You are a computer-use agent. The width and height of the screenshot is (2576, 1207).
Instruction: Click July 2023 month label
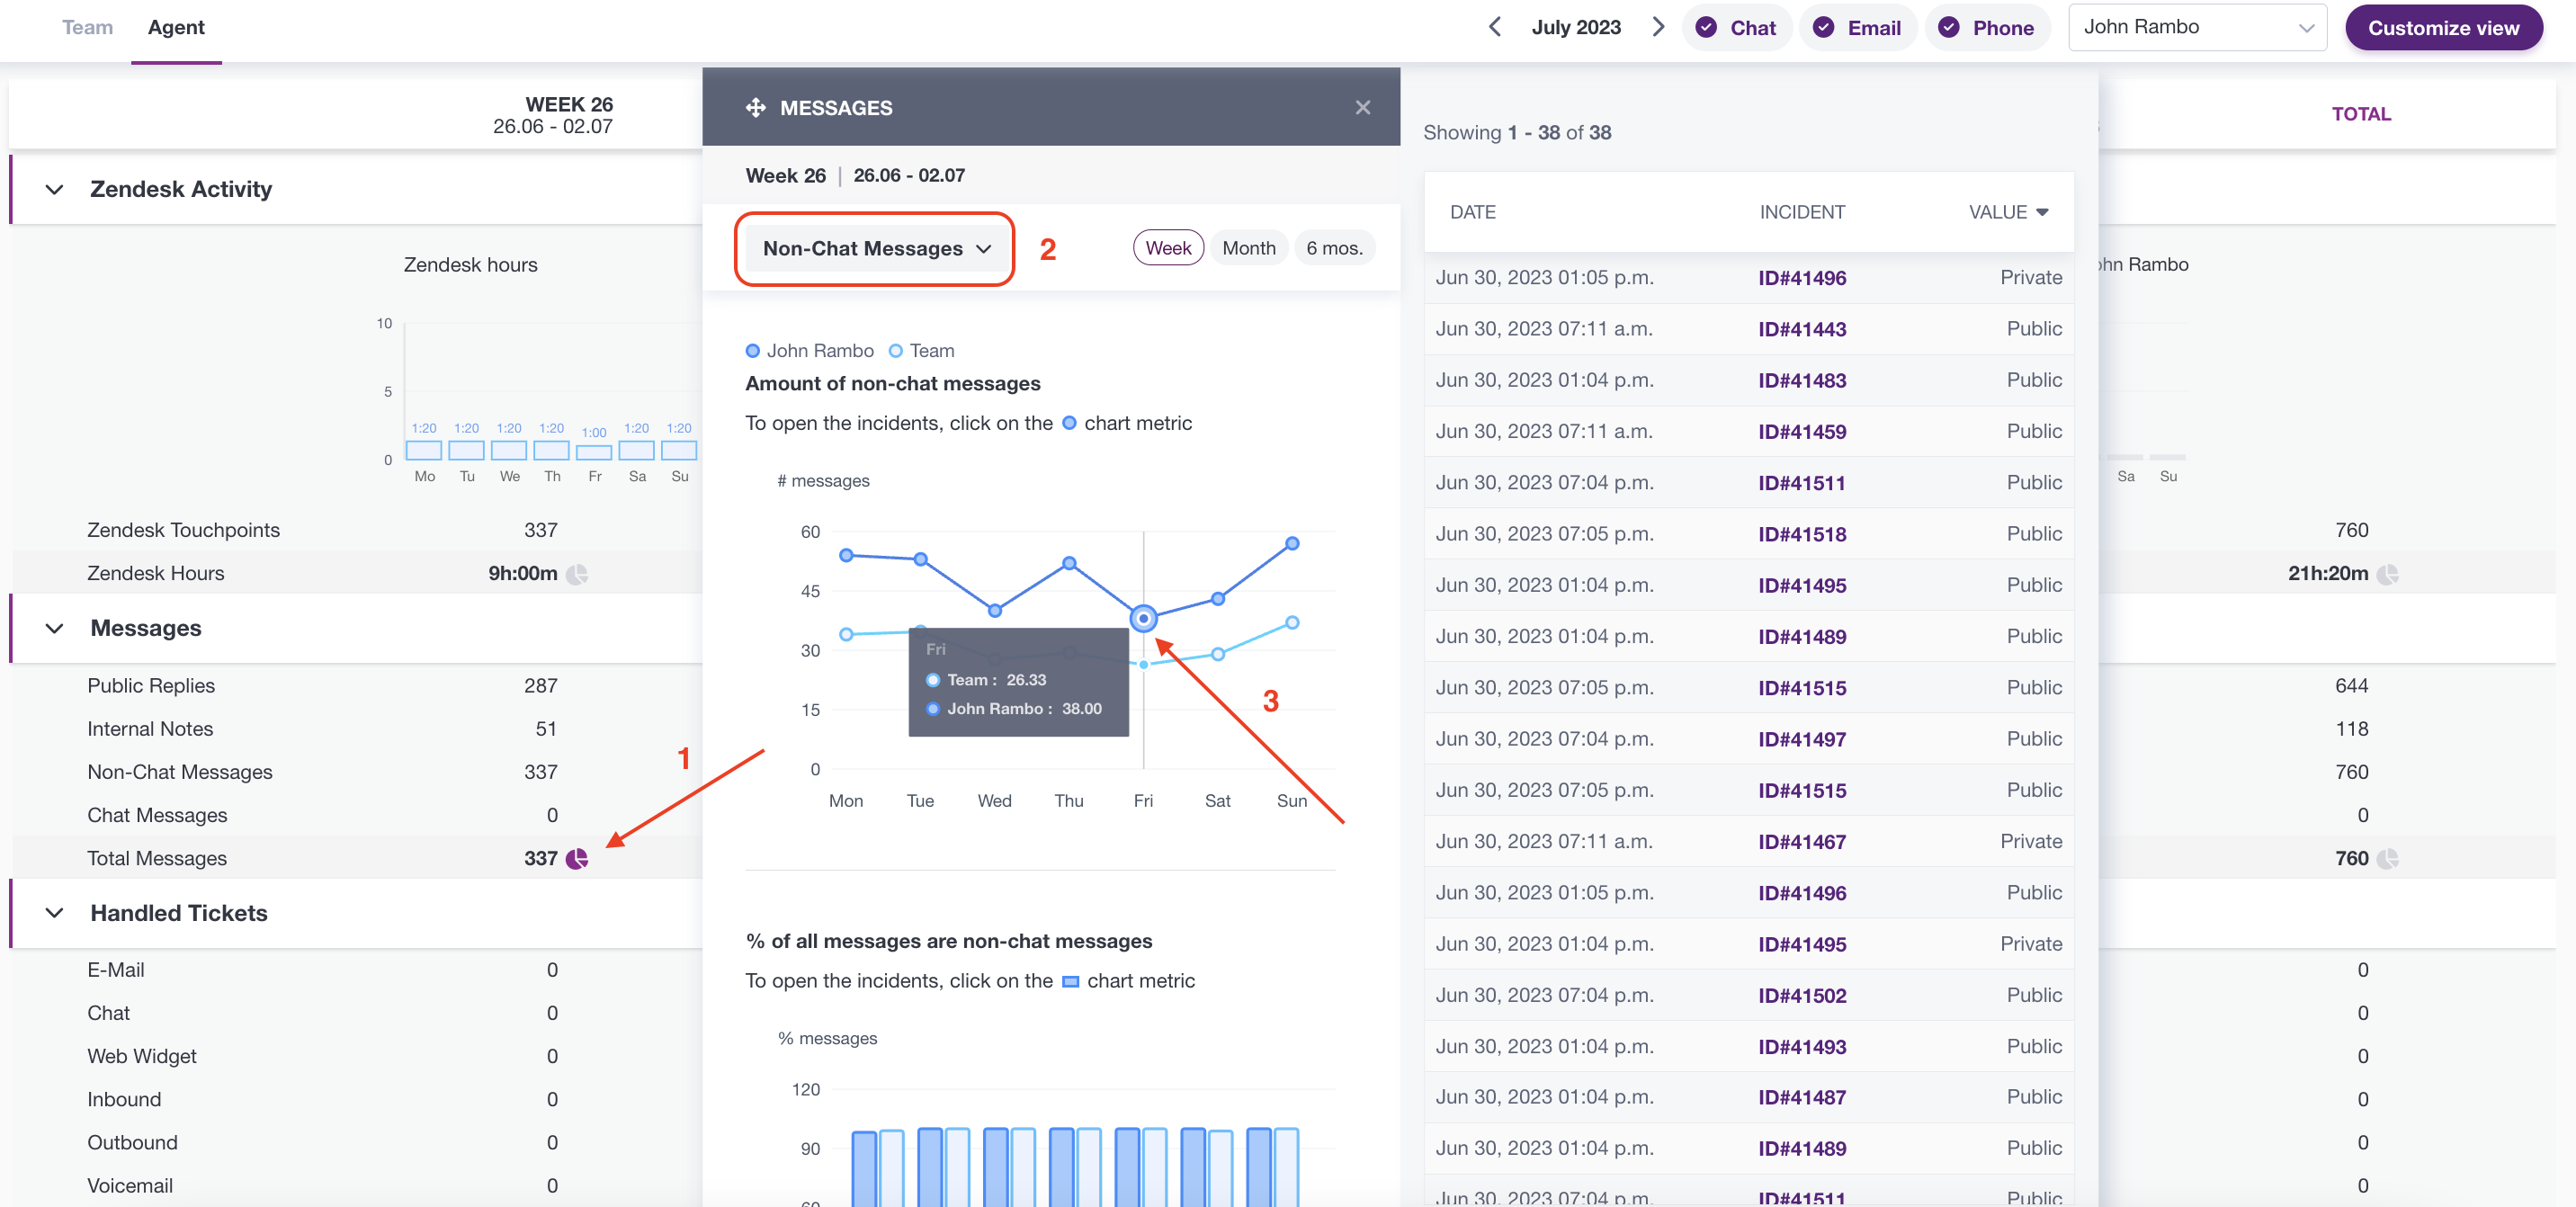pos(1576,27)
